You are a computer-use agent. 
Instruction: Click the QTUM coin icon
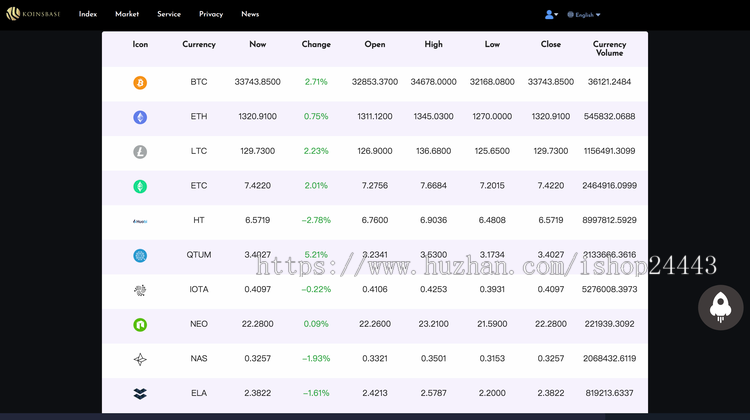(140, 255)
